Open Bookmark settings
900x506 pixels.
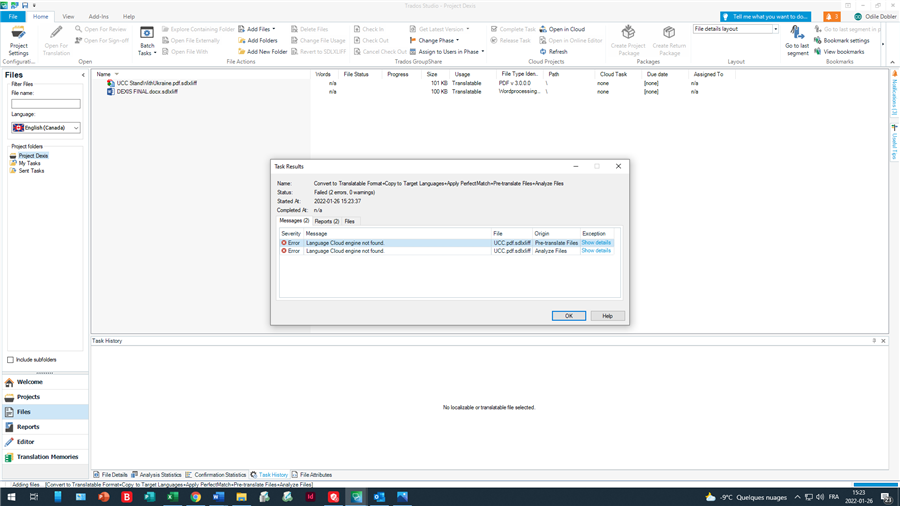[841, 41]
